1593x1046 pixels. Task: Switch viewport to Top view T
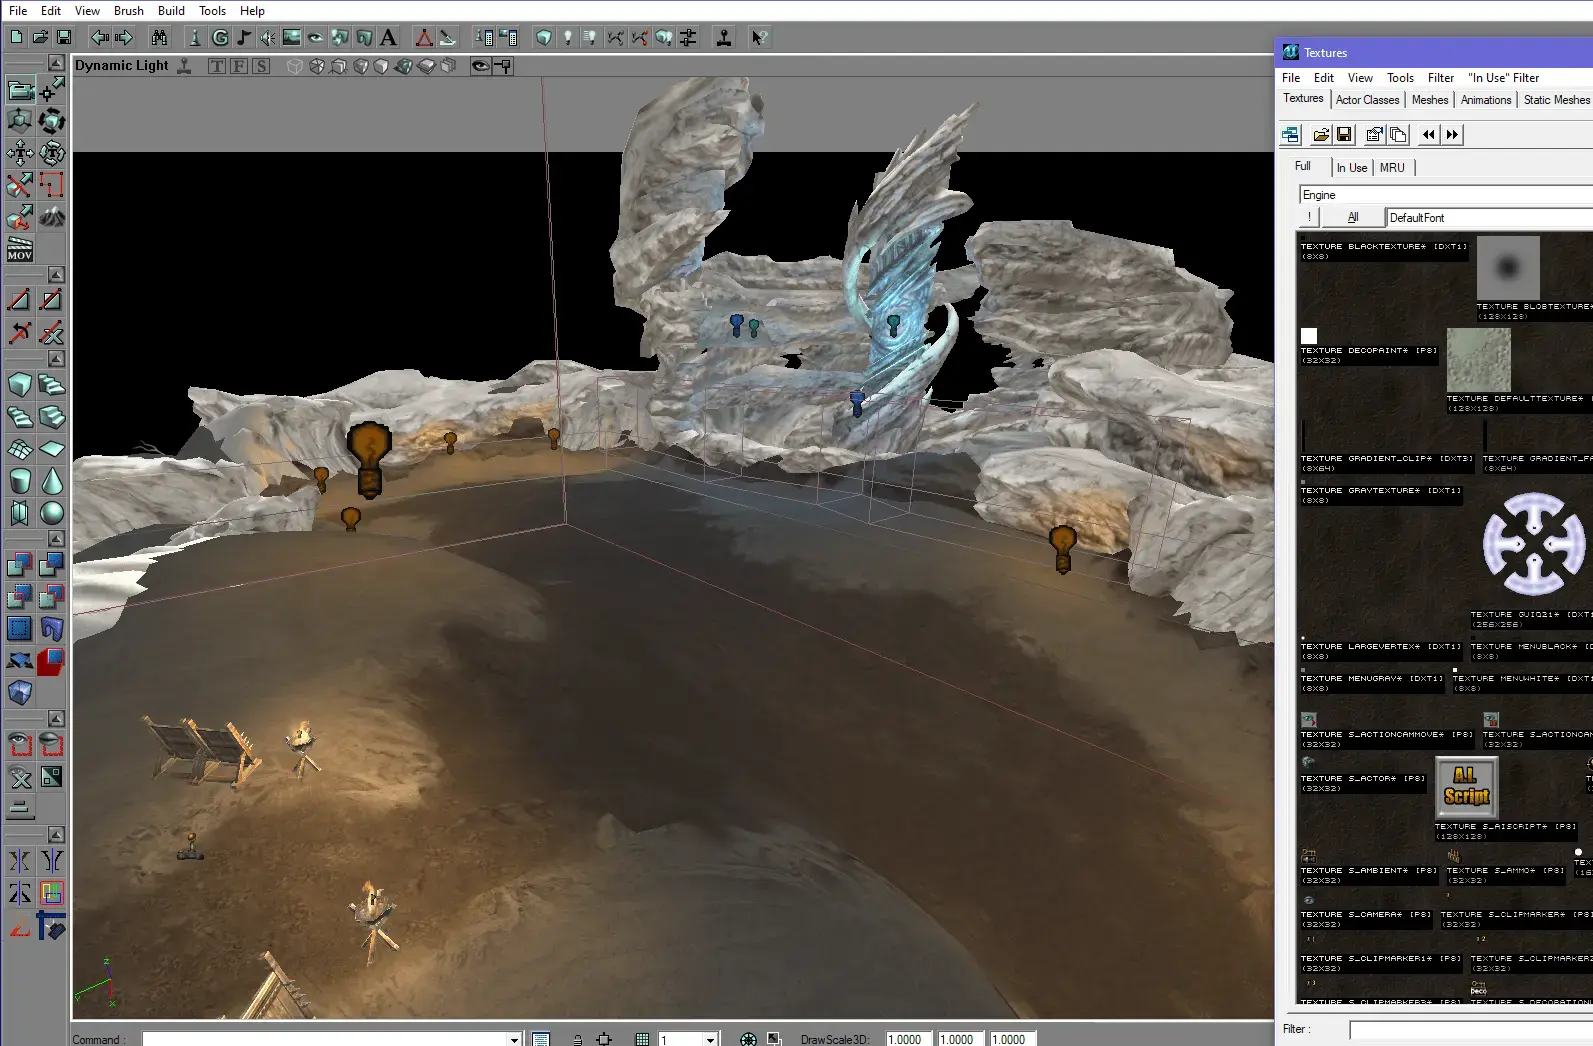tap(217, 66)
